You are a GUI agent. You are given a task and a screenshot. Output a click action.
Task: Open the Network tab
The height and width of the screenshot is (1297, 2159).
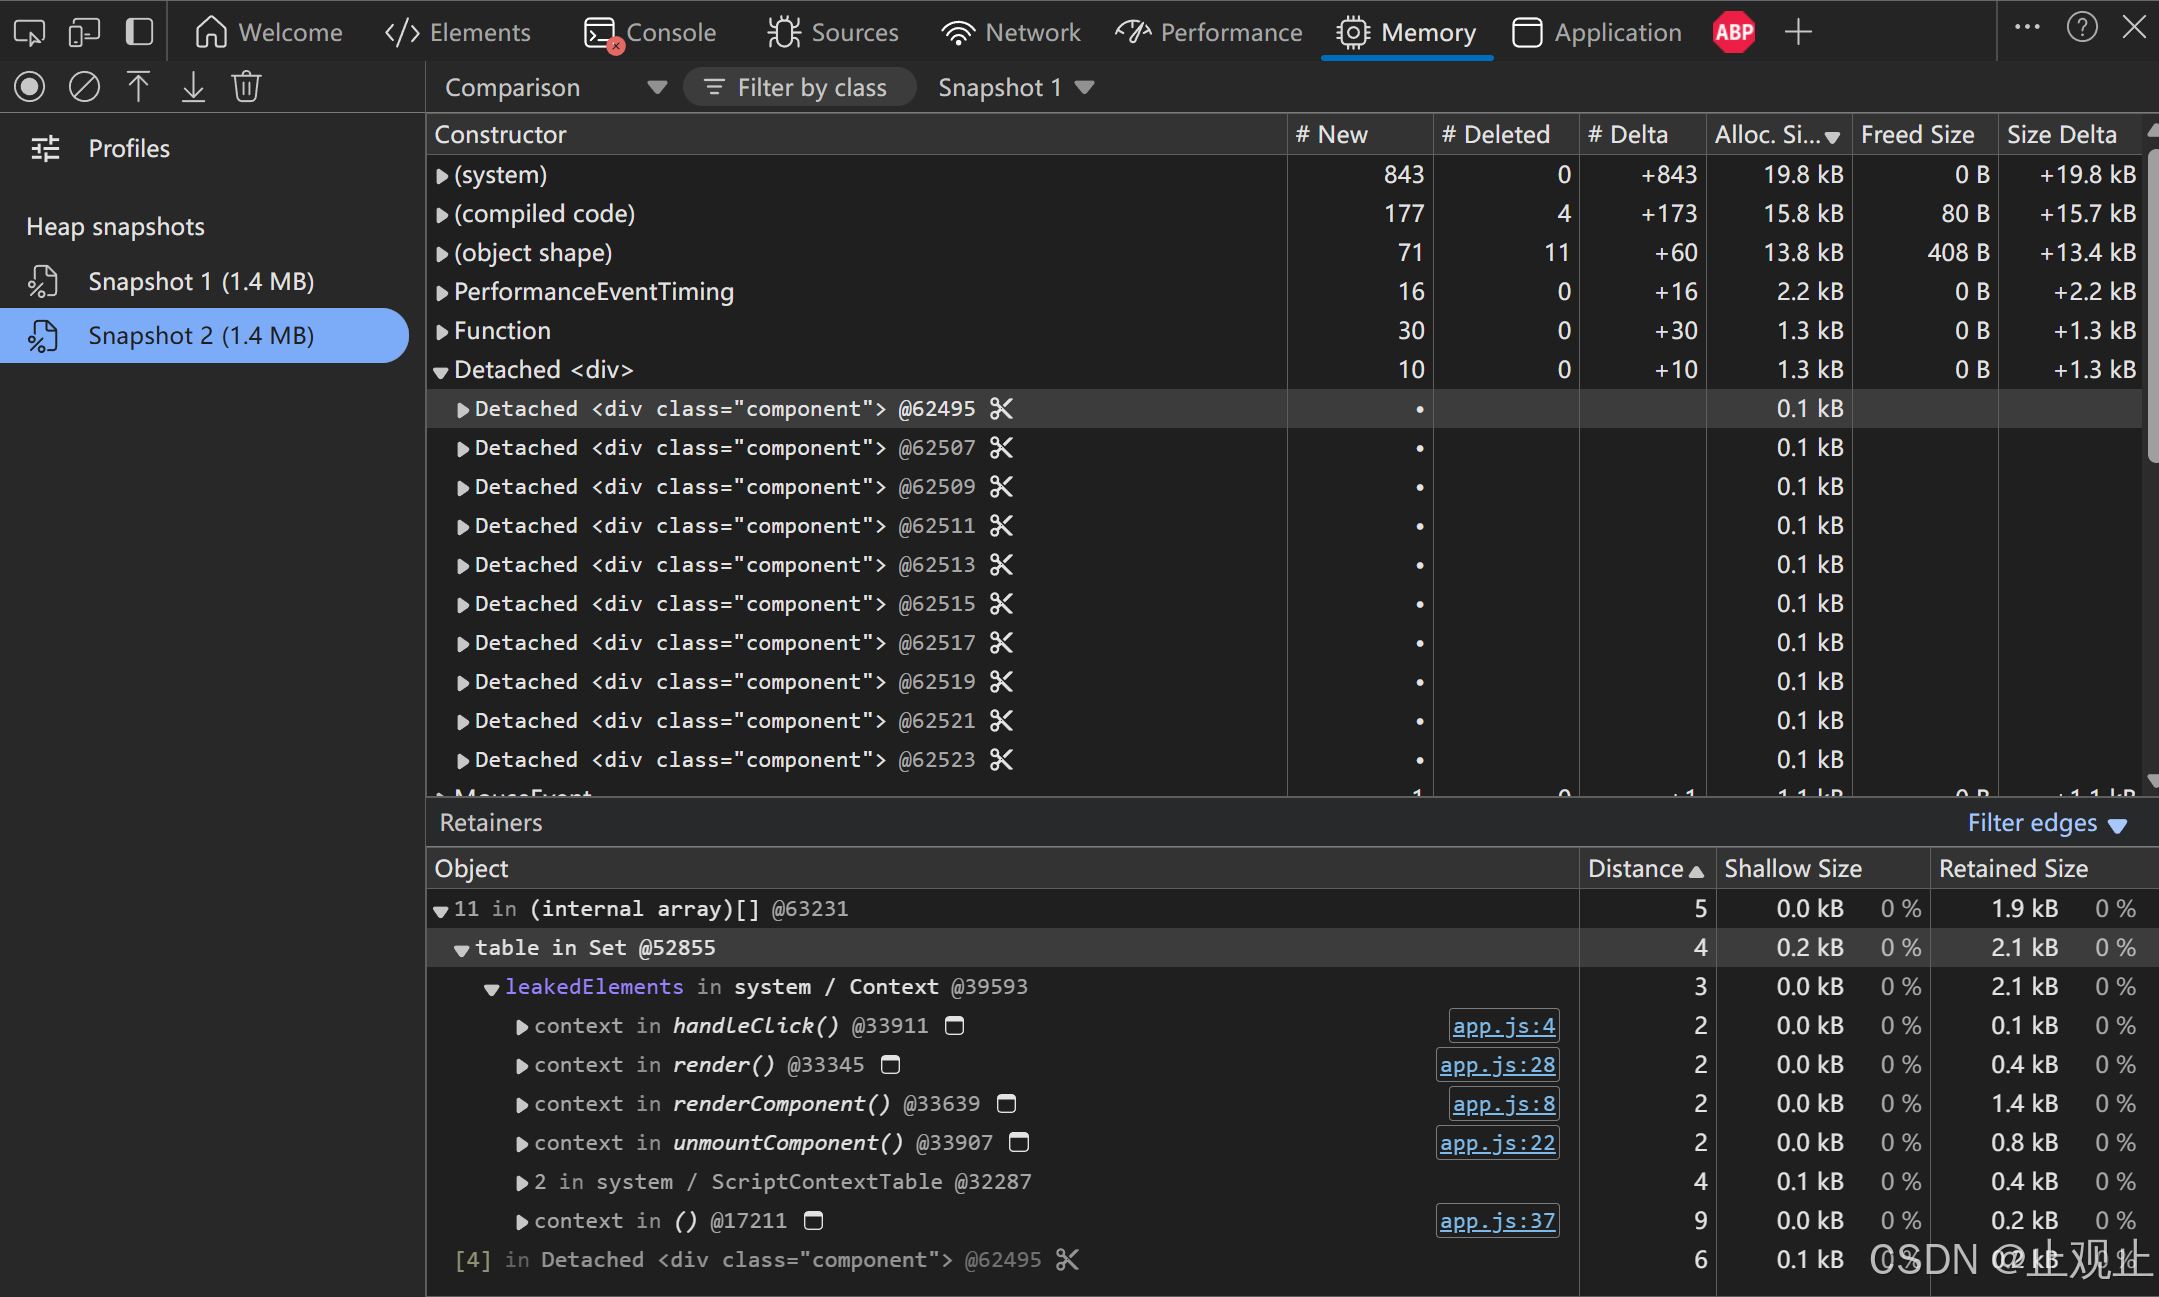coord(1010,33)
